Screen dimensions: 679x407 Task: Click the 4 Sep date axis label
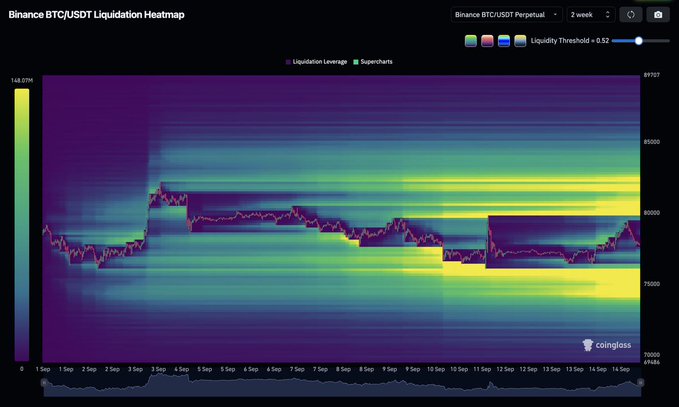(x=181, y=369)
